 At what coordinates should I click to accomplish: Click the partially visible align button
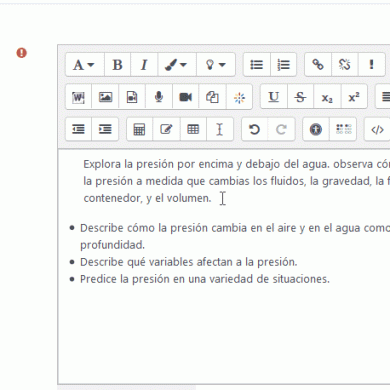tap(384, 97)
